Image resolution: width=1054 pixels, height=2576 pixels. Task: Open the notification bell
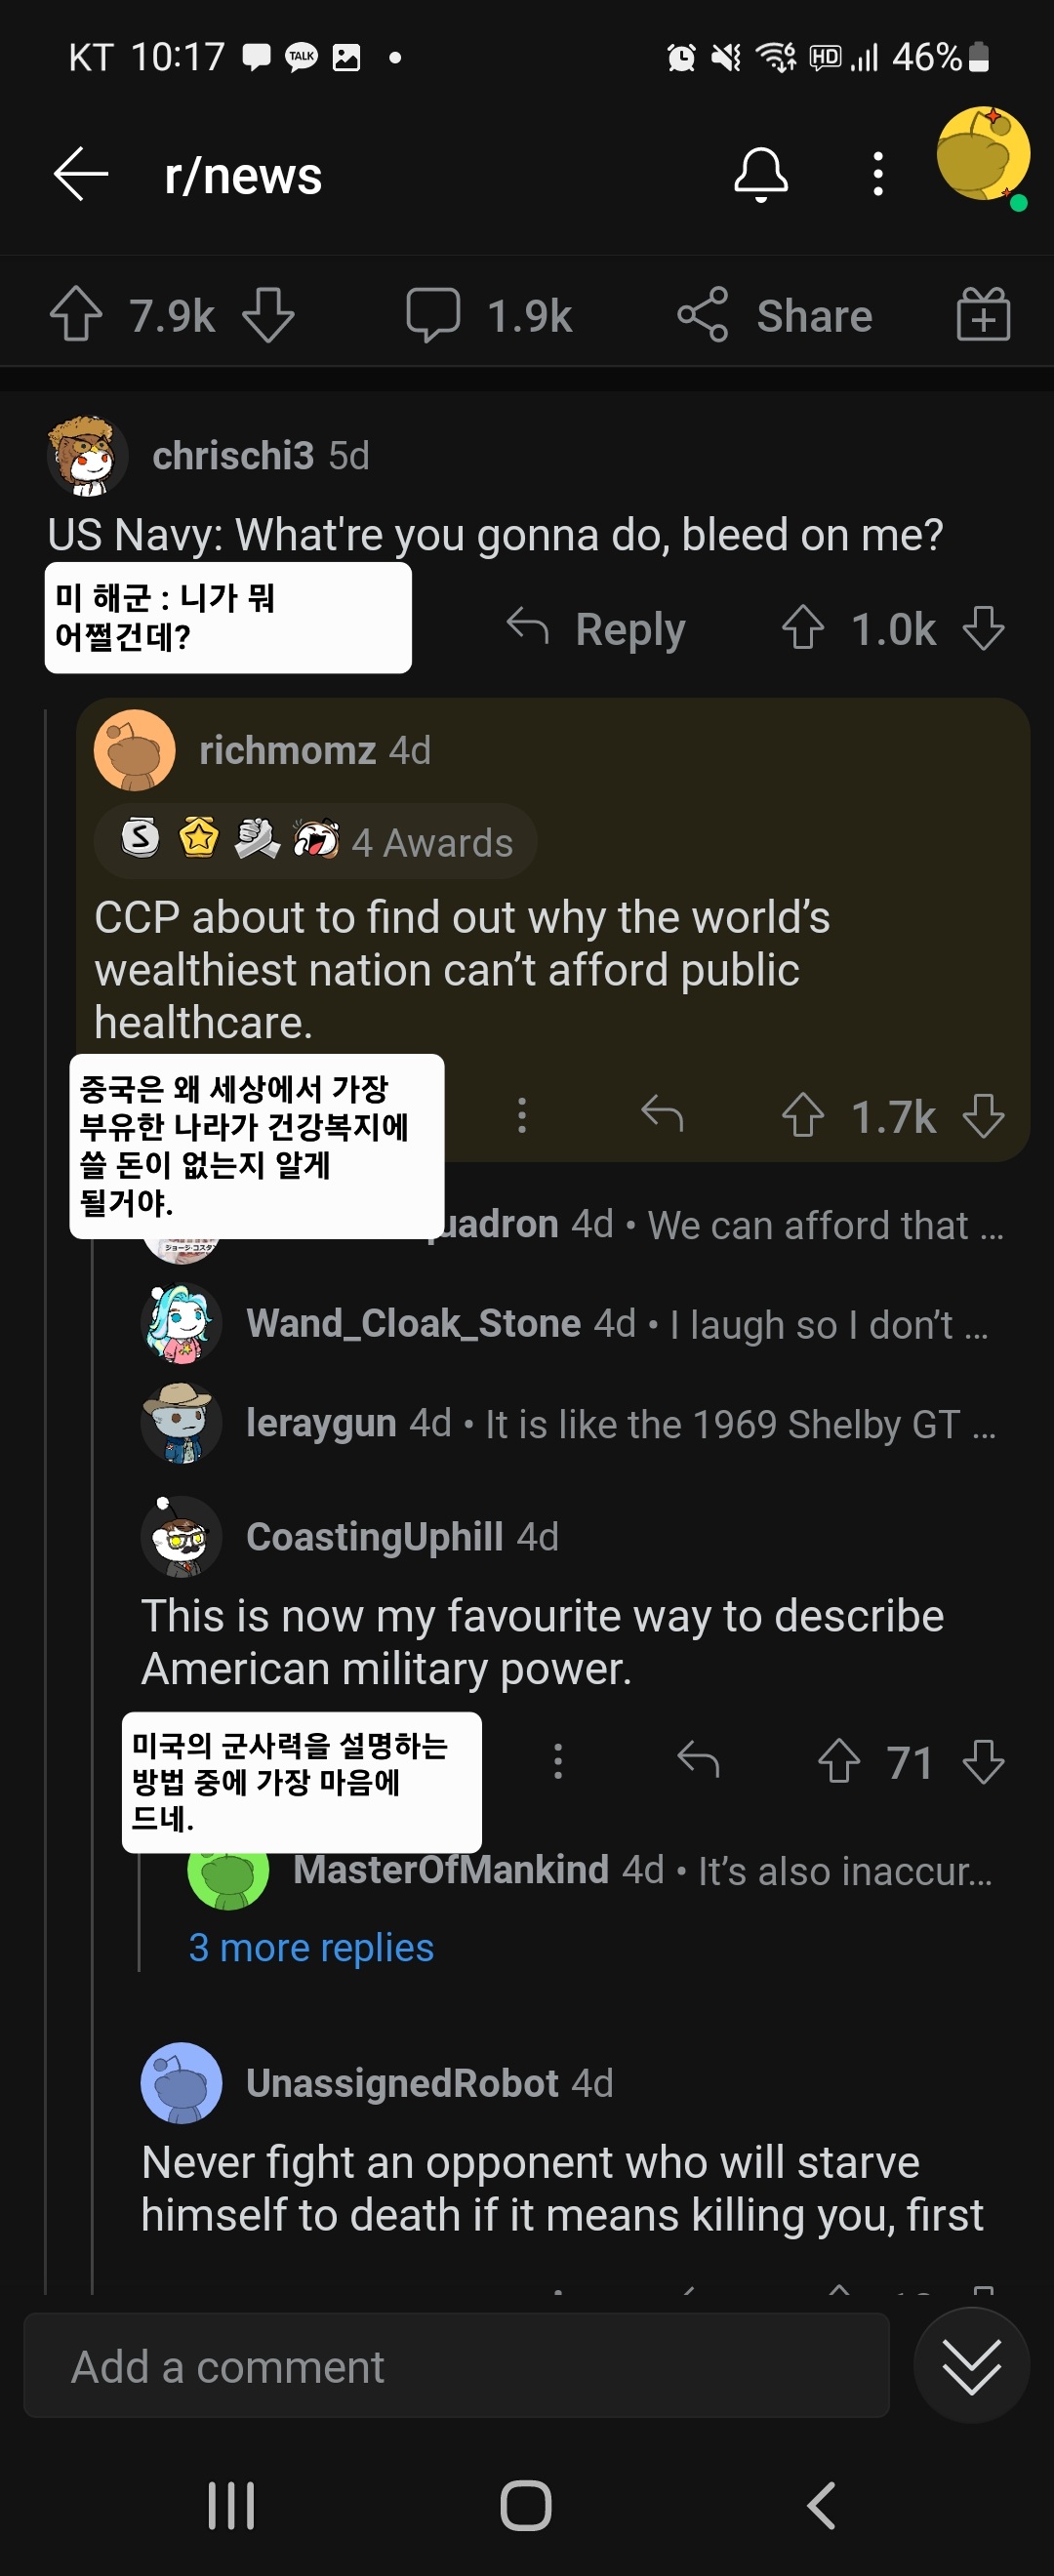coord(760,175)
